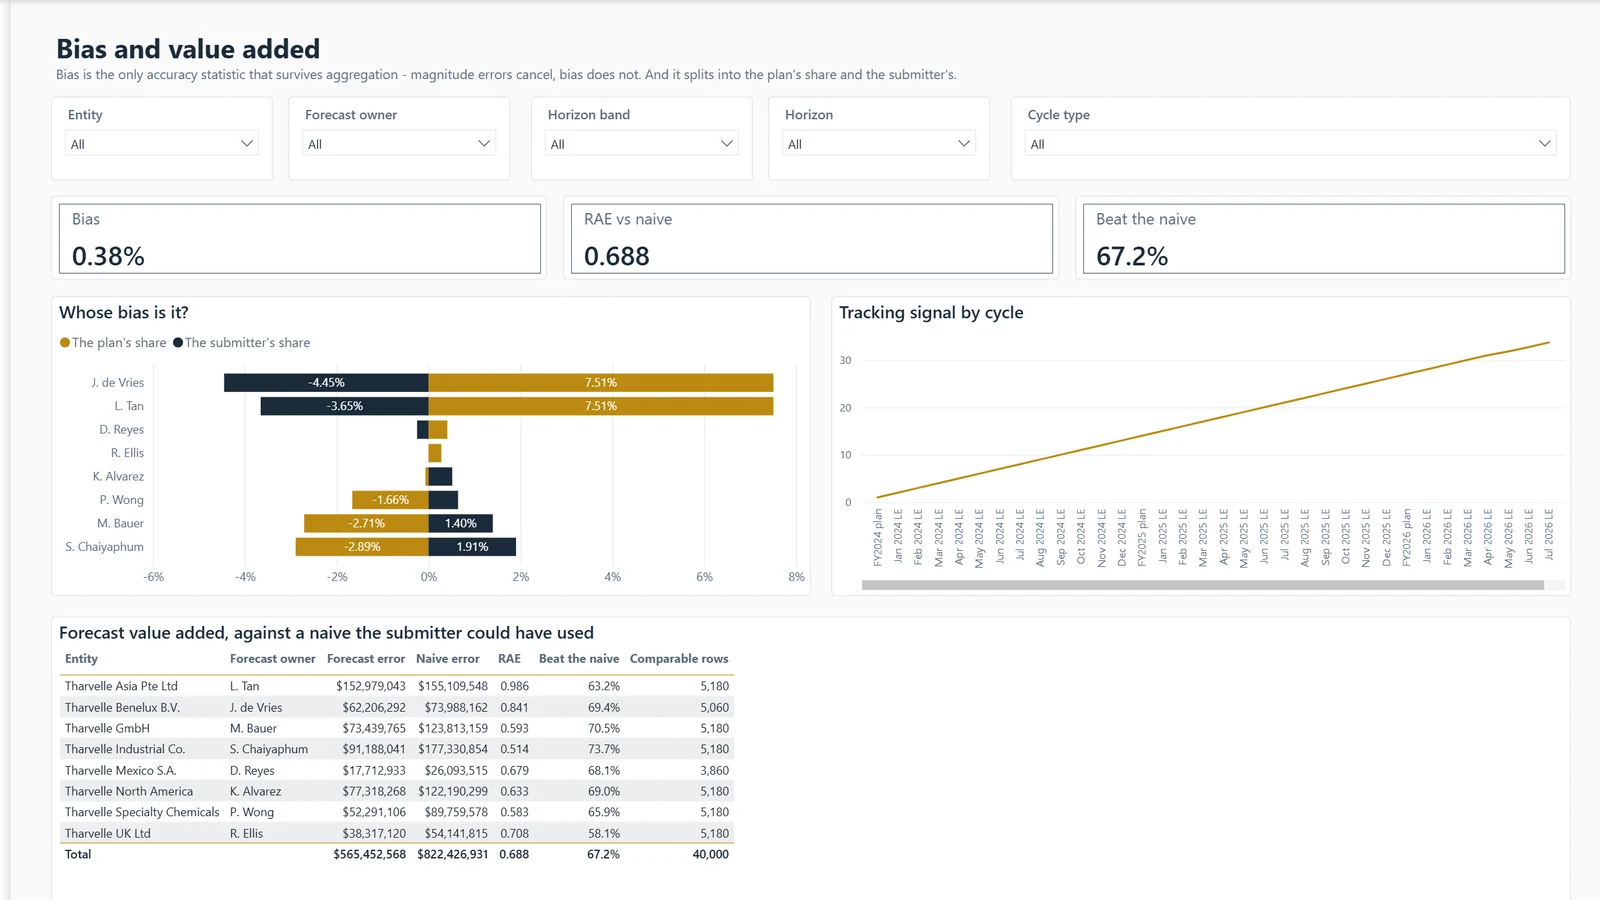Sort table by Entity column header
The image size is (1600, 900).
tap(82, 659)
